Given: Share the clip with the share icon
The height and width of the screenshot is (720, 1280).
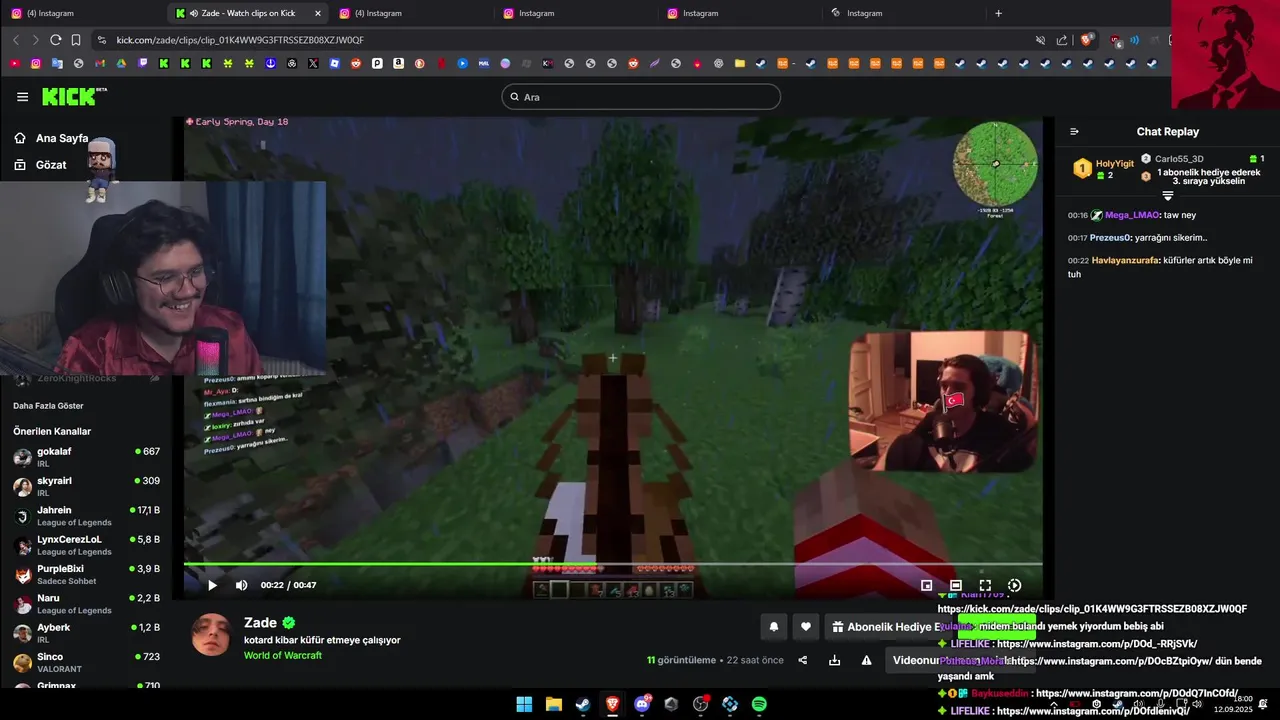Looking at the screenshot, I should coord(802,660).
